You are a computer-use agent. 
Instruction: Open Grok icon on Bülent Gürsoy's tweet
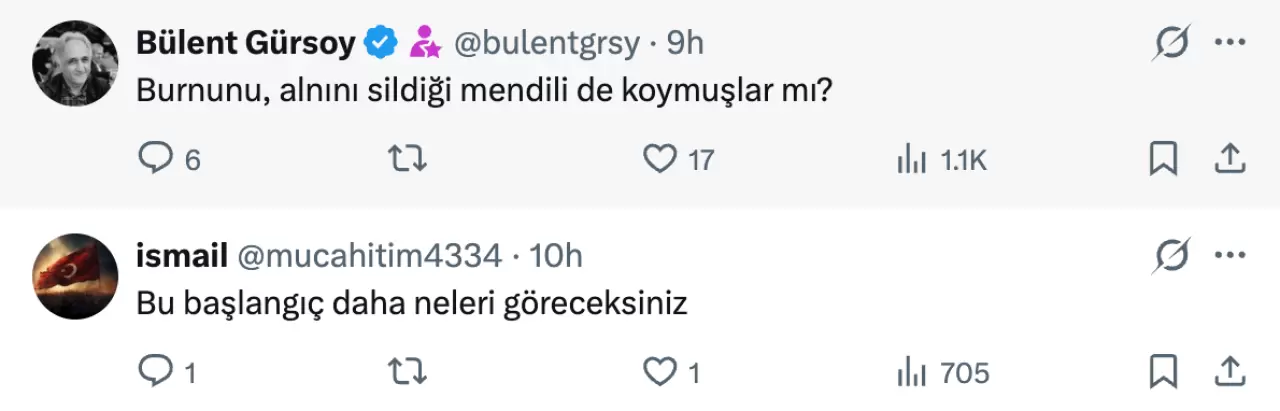1170,43
